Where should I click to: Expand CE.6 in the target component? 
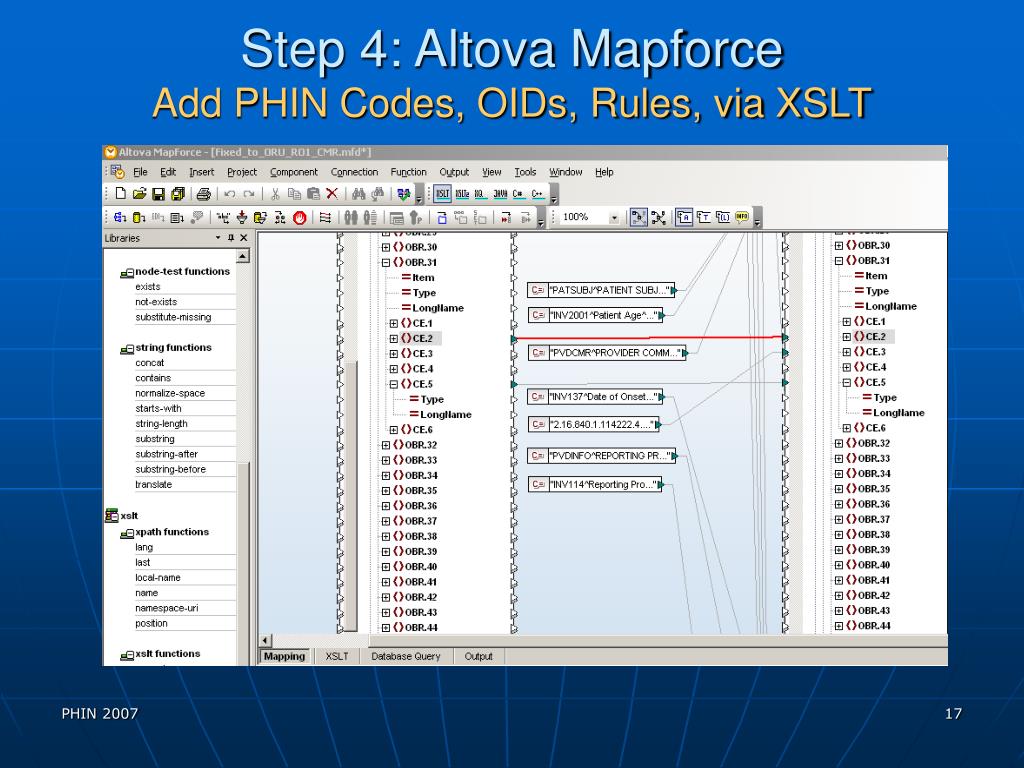pos(847,428)
